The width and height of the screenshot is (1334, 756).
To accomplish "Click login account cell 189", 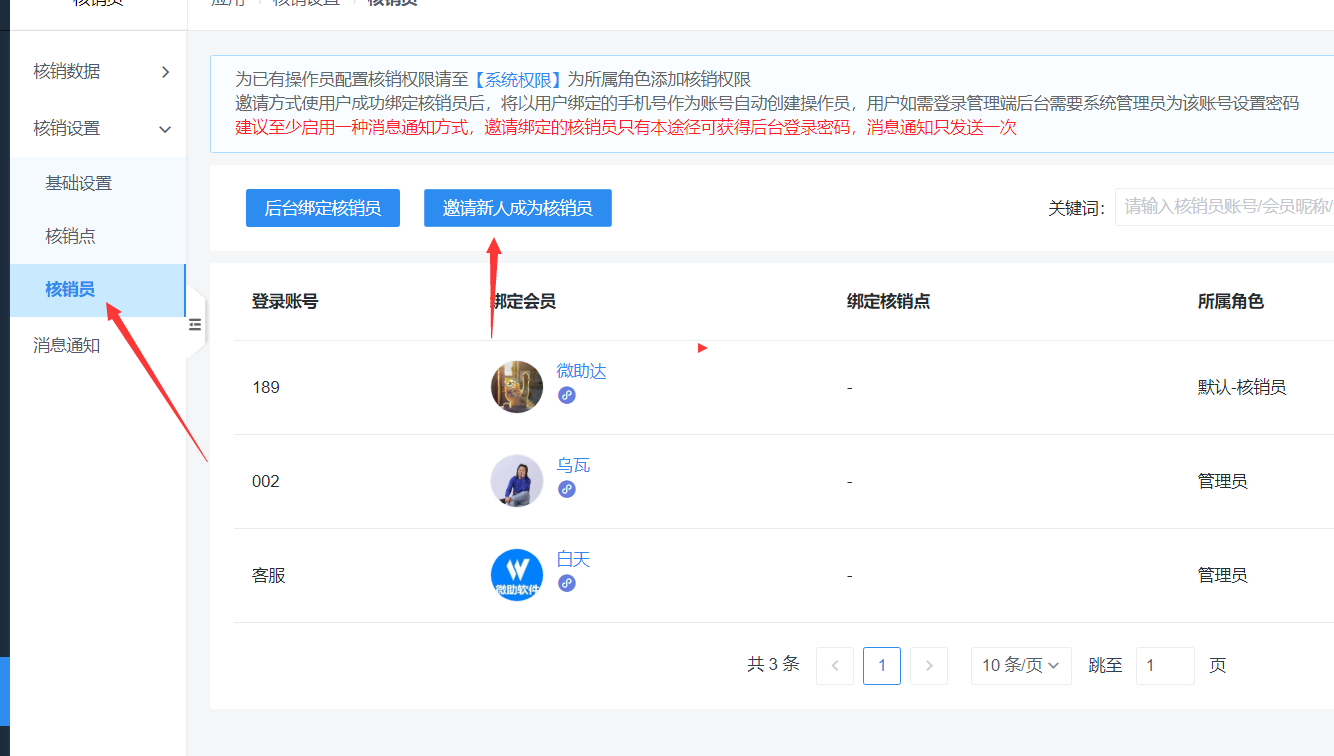I will [266, 387].
